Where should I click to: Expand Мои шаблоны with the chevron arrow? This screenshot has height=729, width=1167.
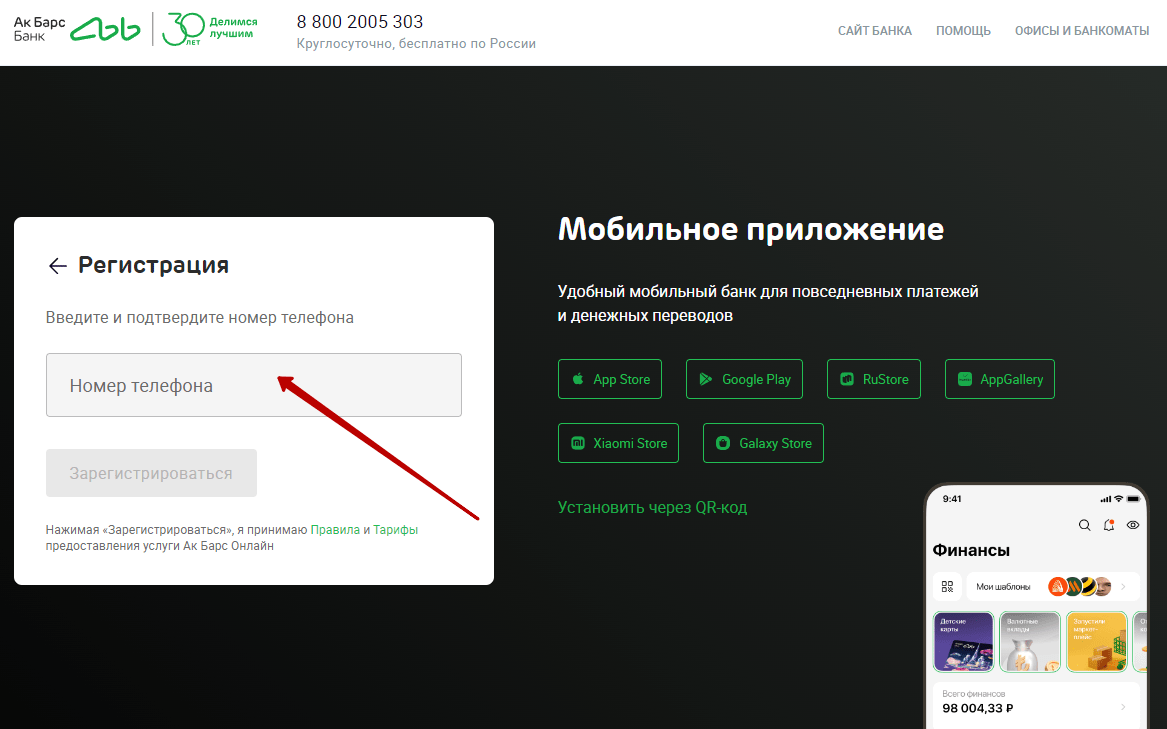(1123, 587)
